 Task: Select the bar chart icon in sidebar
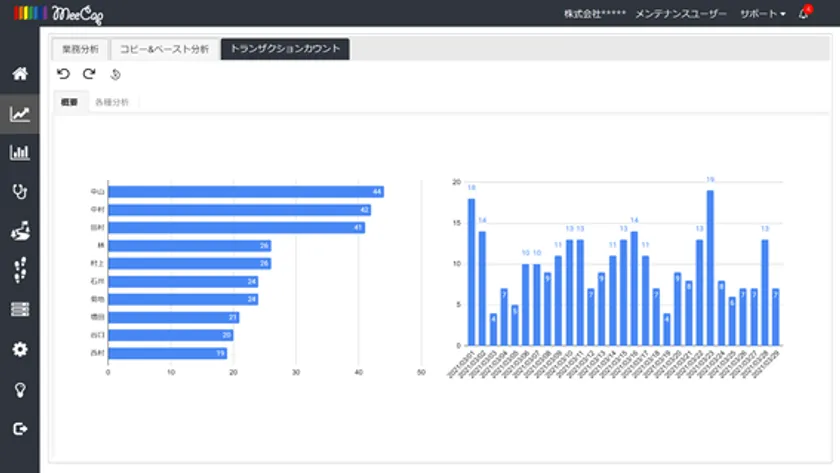pyautogui.click(x=19, y=153)
